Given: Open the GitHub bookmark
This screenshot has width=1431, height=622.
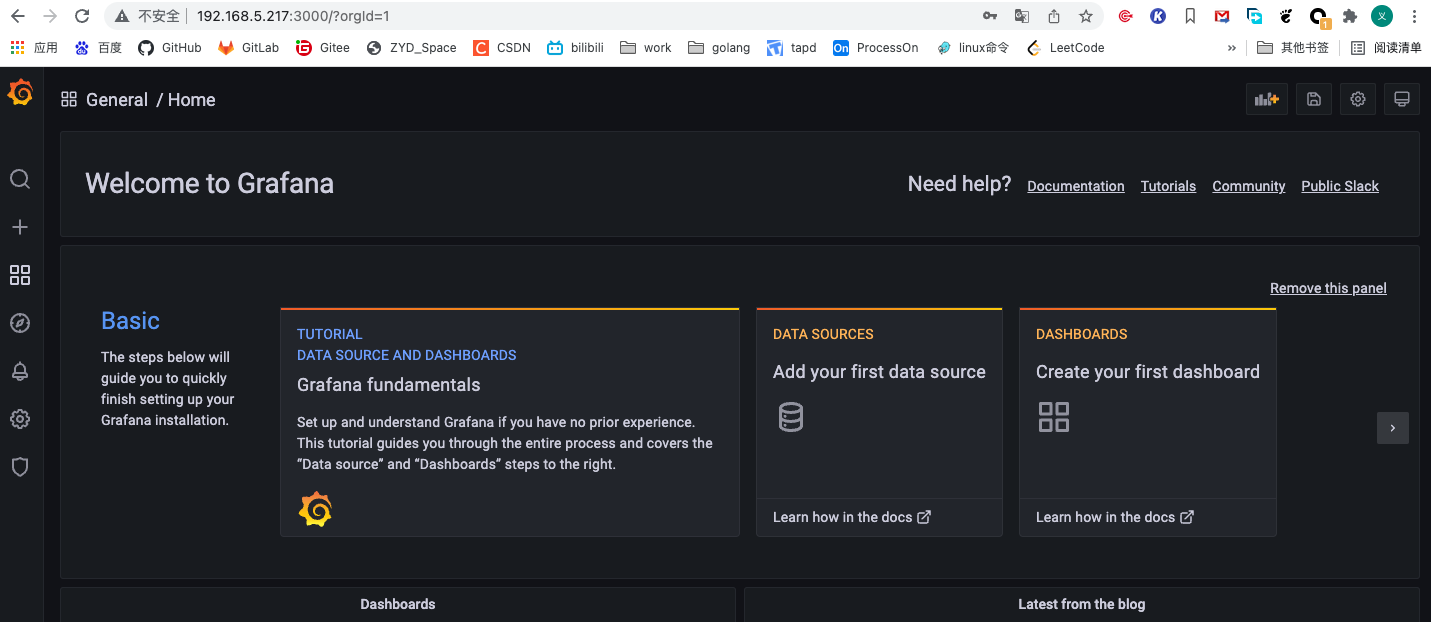Looking at the screenshot, I should [170, 48].
